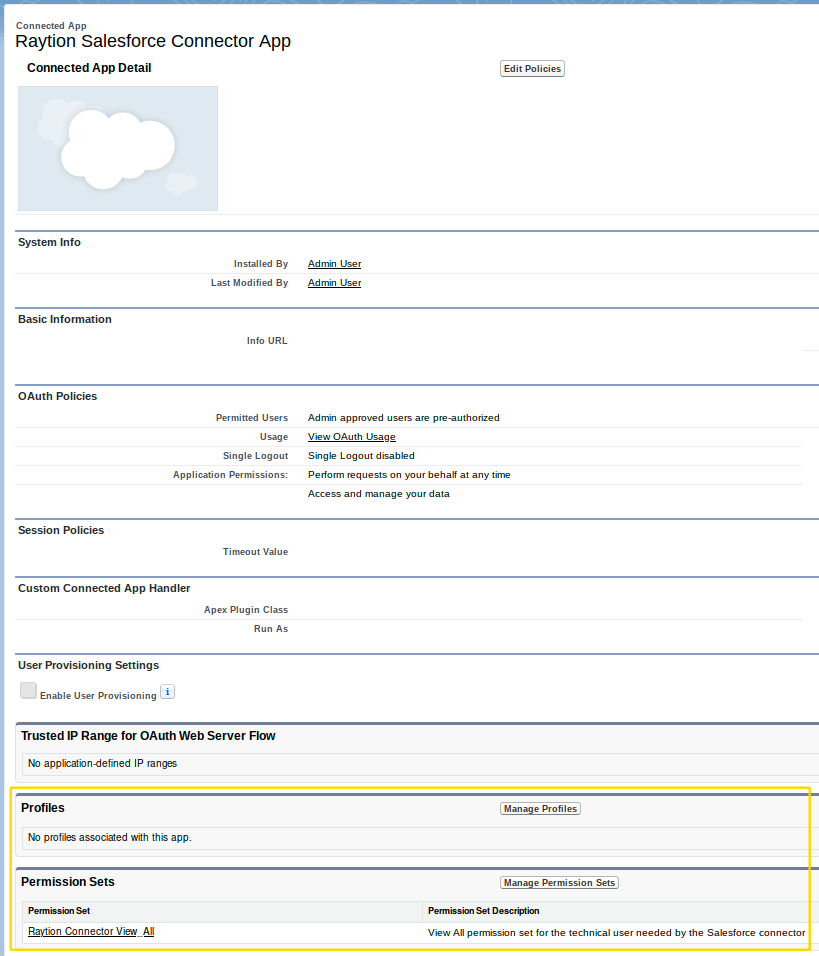Open Admin User link beside Last Modified By
Viewport: 819px width, 956px height.
pyautogui.click(x=334, y=282)
